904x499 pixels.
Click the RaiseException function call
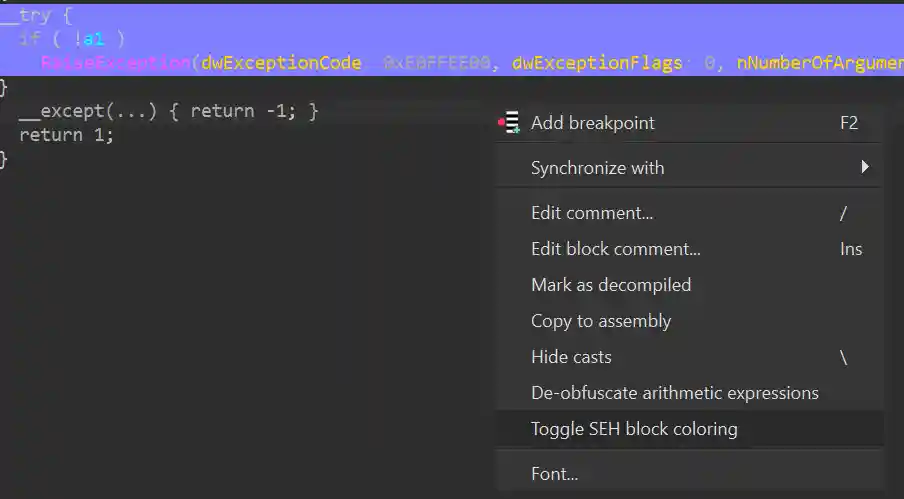115,63
